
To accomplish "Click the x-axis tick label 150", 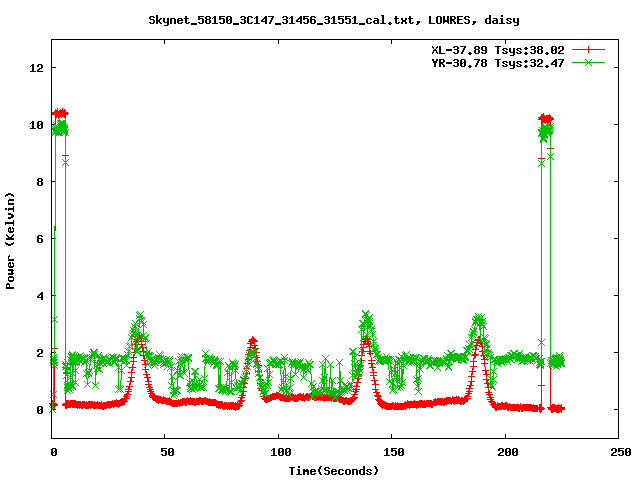I will pyautogui.click(x=394, y=452).
